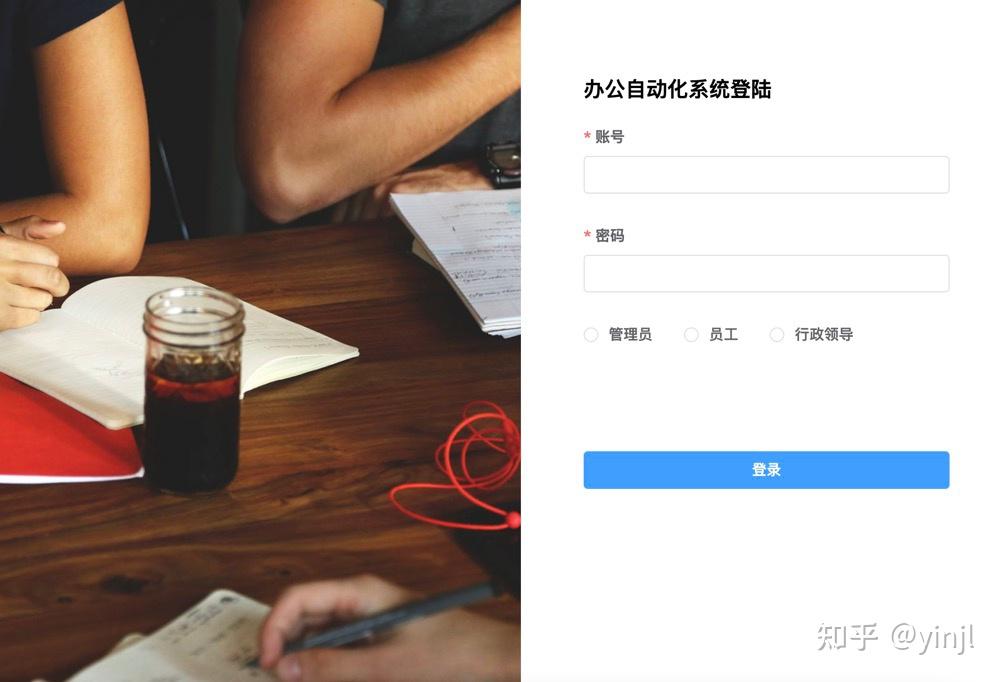The height and width of the screenshot is (682, 1000).
Task: Click the glass jar in the photo
Action: click(193, 390)
